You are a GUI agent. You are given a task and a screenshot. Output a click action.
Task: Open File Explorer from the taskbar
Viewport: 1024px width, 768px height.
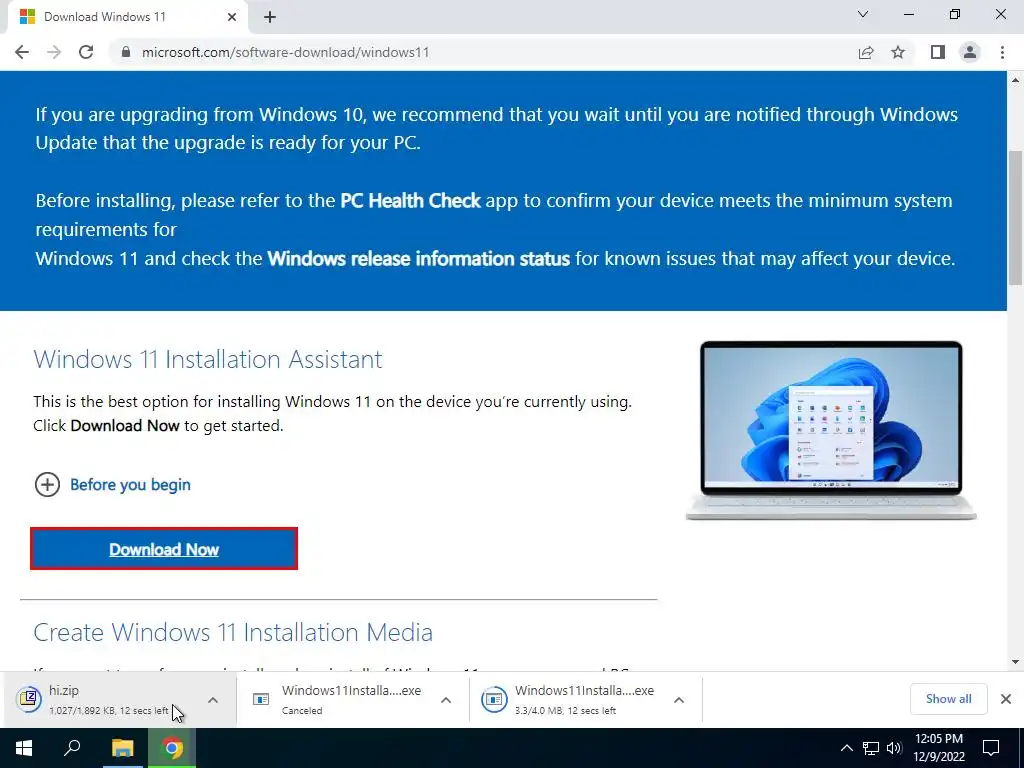[122, 748]
